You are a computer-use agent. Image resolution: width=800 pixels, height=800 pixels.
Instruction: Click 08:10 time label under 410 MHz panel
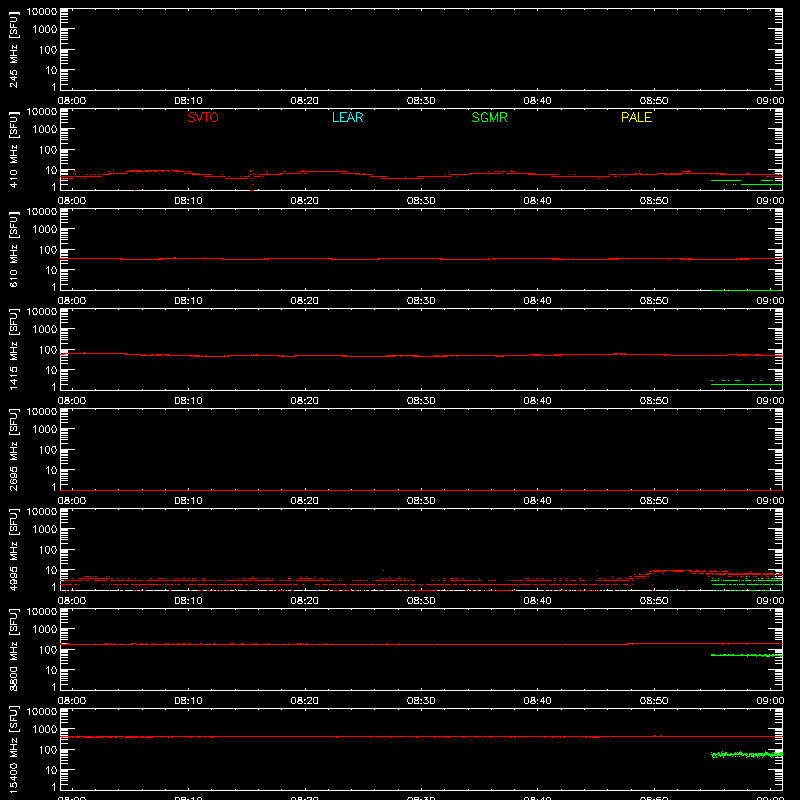pyautogui.click(x=188, y=201)
